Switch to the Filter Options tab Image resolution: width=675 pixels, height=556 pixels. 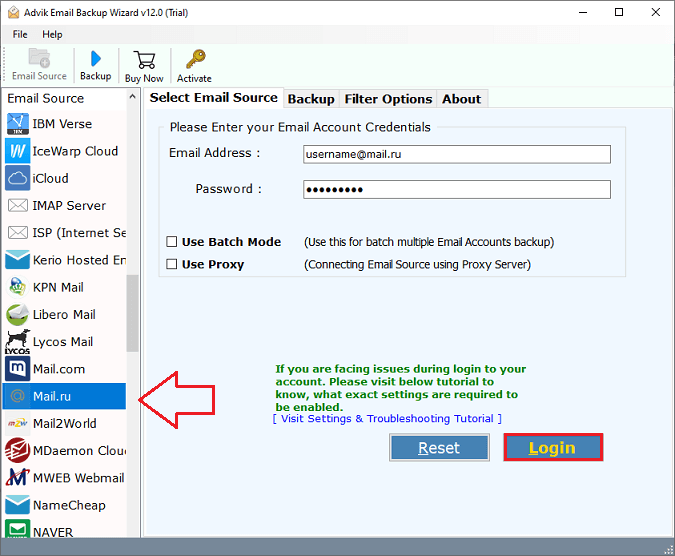click(388, 99)
